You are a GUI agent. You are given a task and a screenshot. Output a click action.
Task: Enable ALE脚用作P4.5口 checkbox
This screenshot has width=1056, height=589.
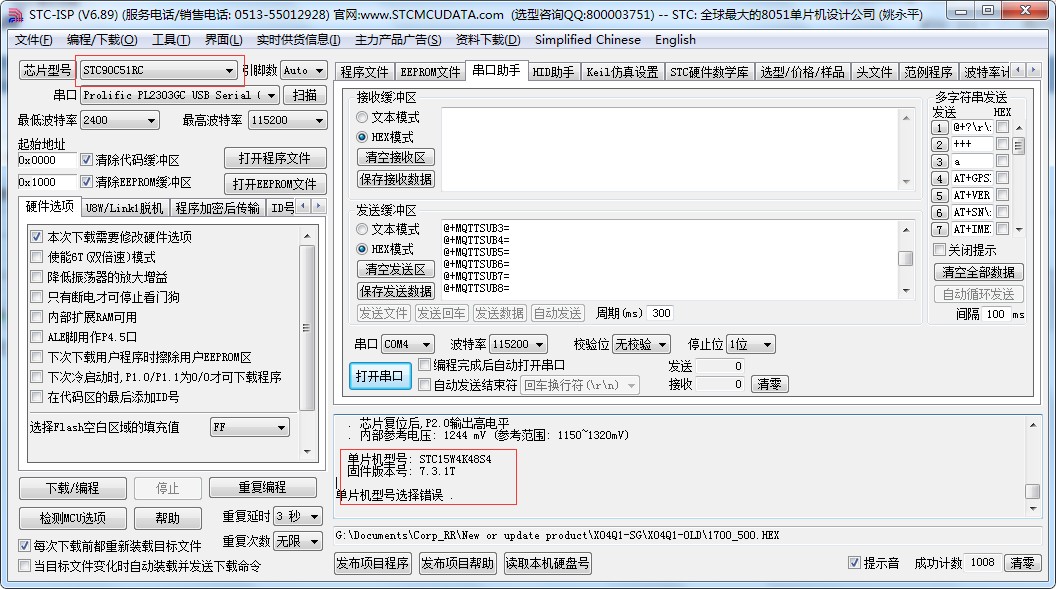pyautogui.click(x=37, y=337)
